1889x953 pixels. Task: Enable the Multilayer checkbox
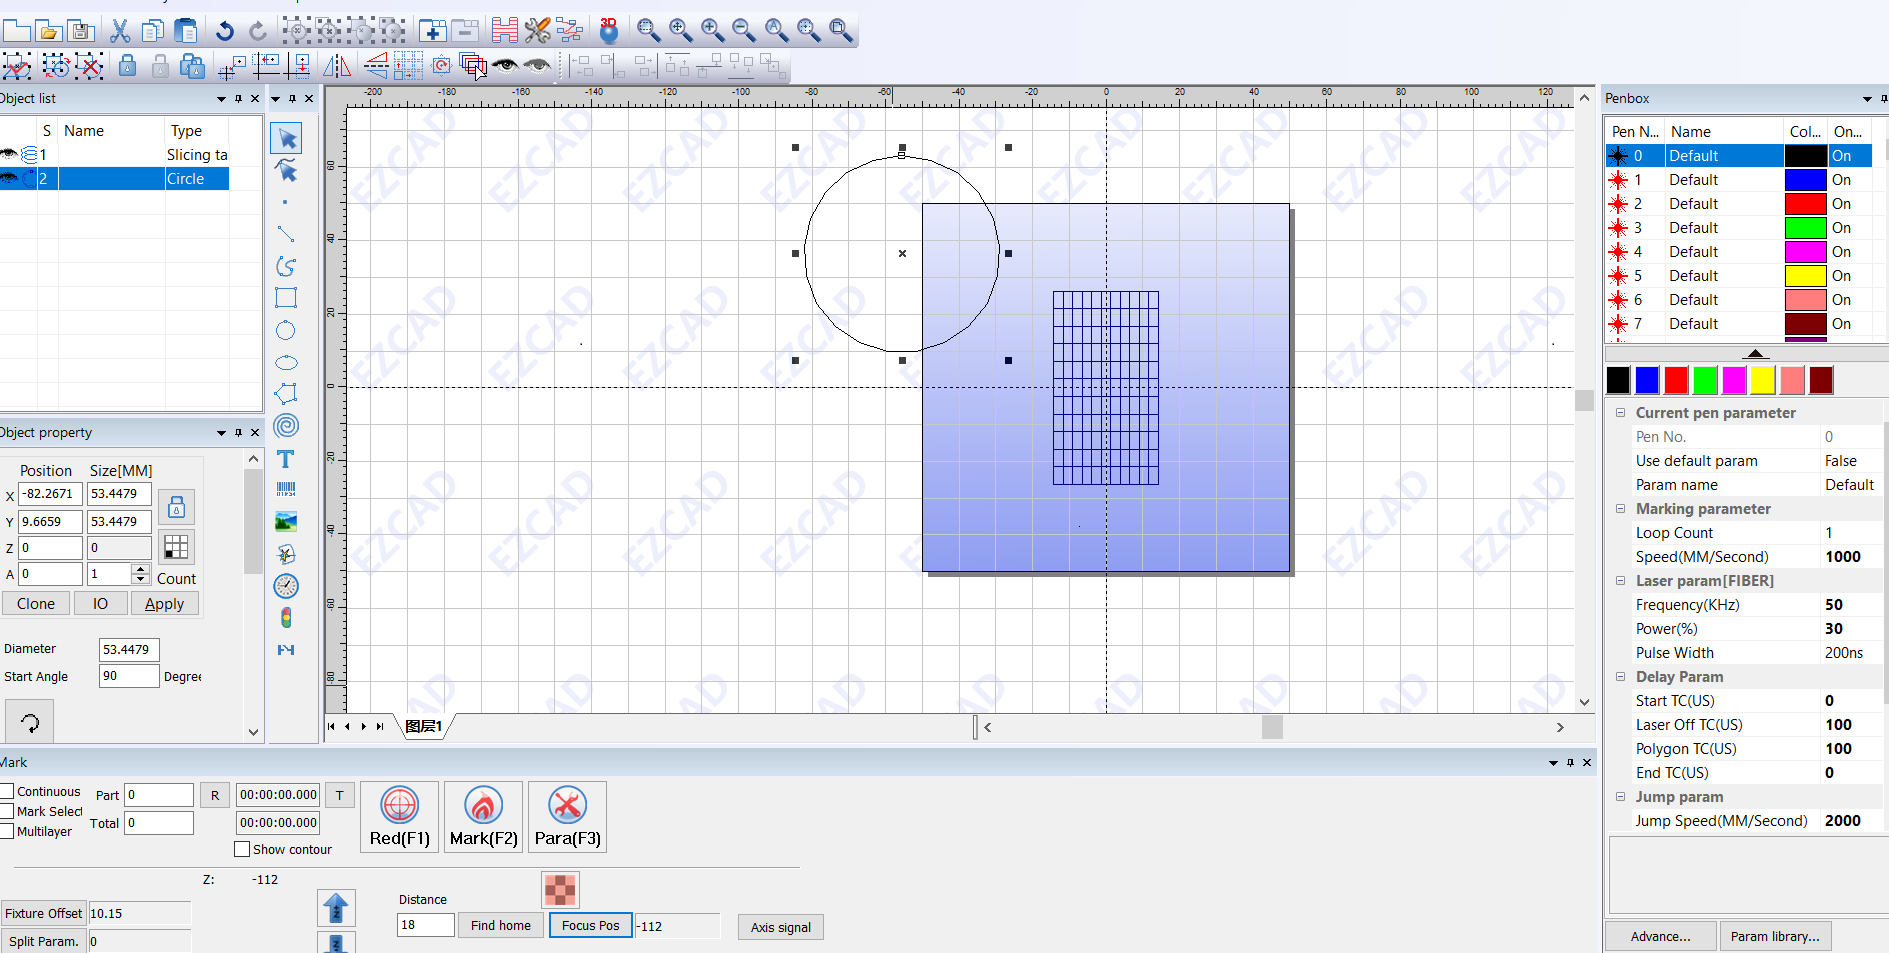tap(7, 831)
